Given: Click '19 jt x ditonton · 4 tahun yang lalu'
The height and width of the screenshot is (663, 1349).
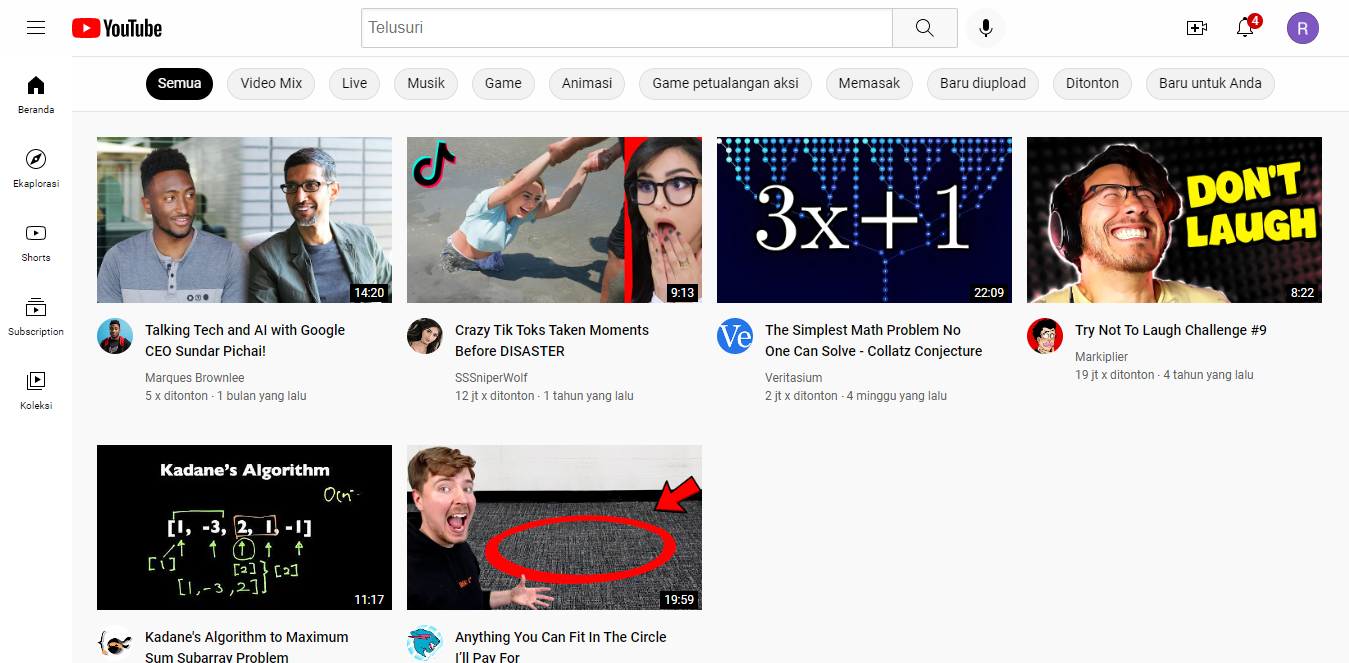Looking at the screenshot, I should tap(1164, 375).
